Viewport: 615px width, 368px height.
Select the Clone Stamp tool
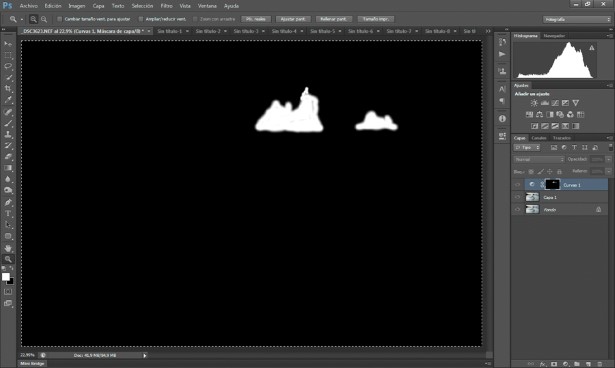pos(8,134)
